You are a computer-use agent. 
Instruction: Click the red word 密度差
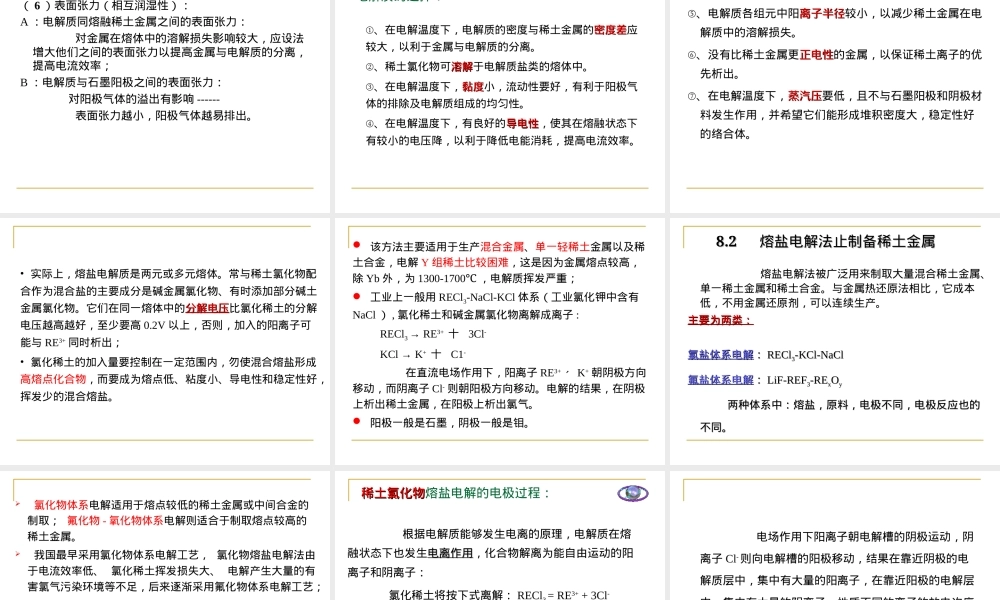tap(610, 30)
